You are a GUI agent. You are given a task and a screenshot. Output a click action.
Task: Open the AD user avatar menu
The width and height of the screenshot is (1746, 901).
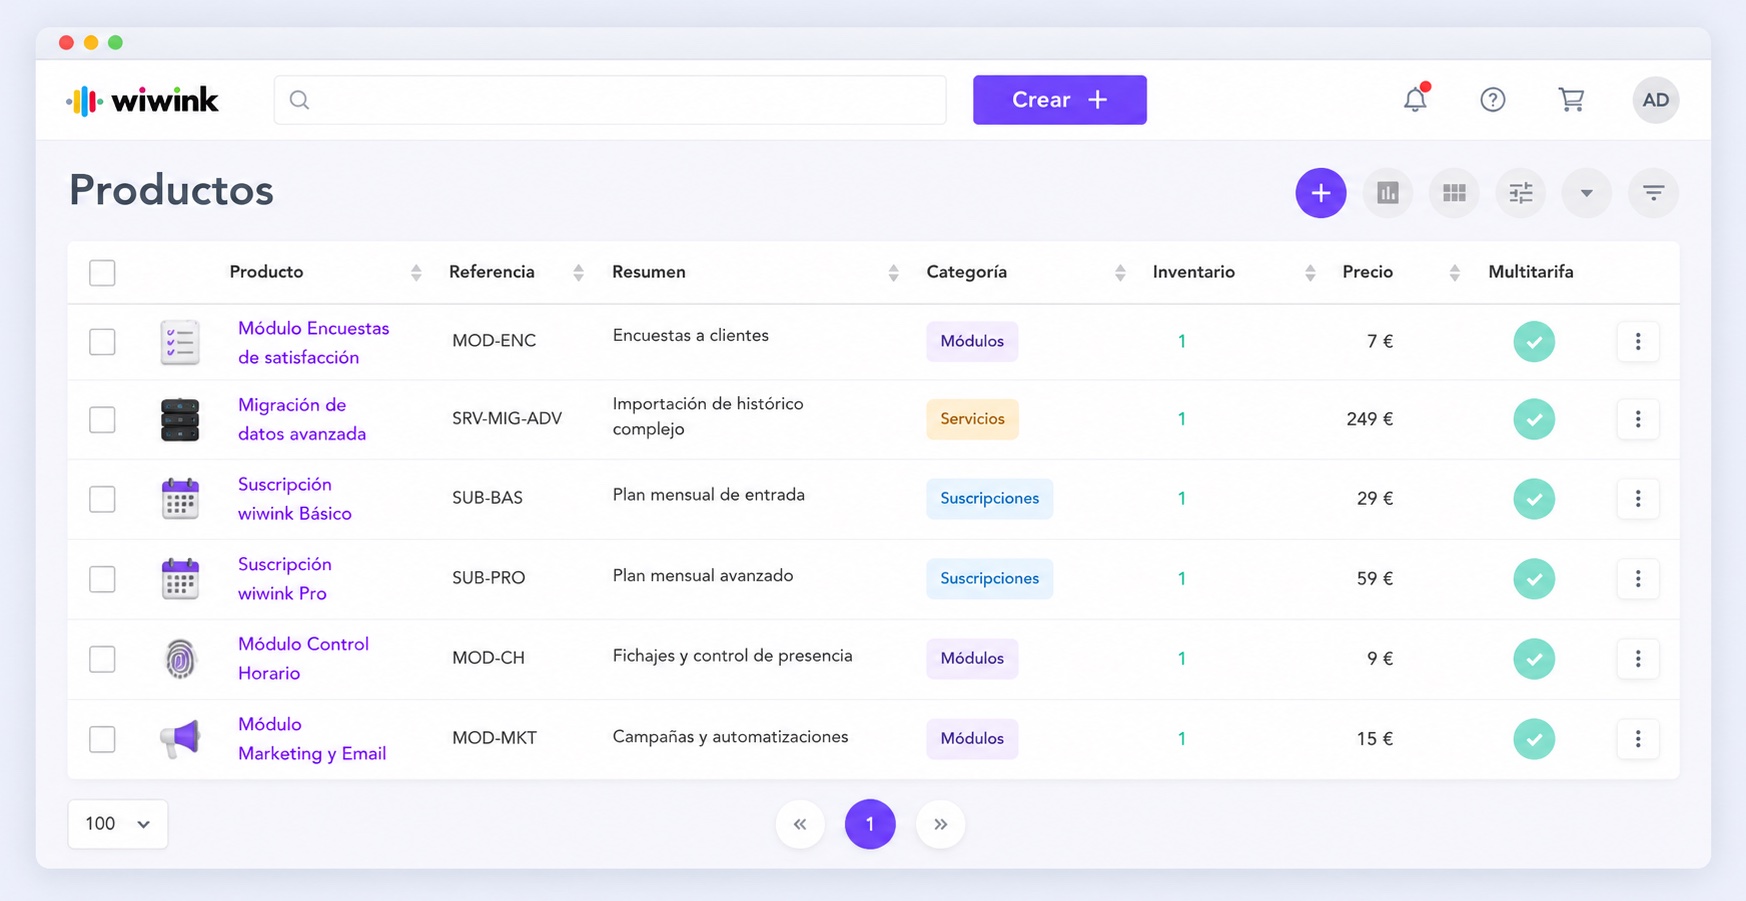pos(1656,100)
